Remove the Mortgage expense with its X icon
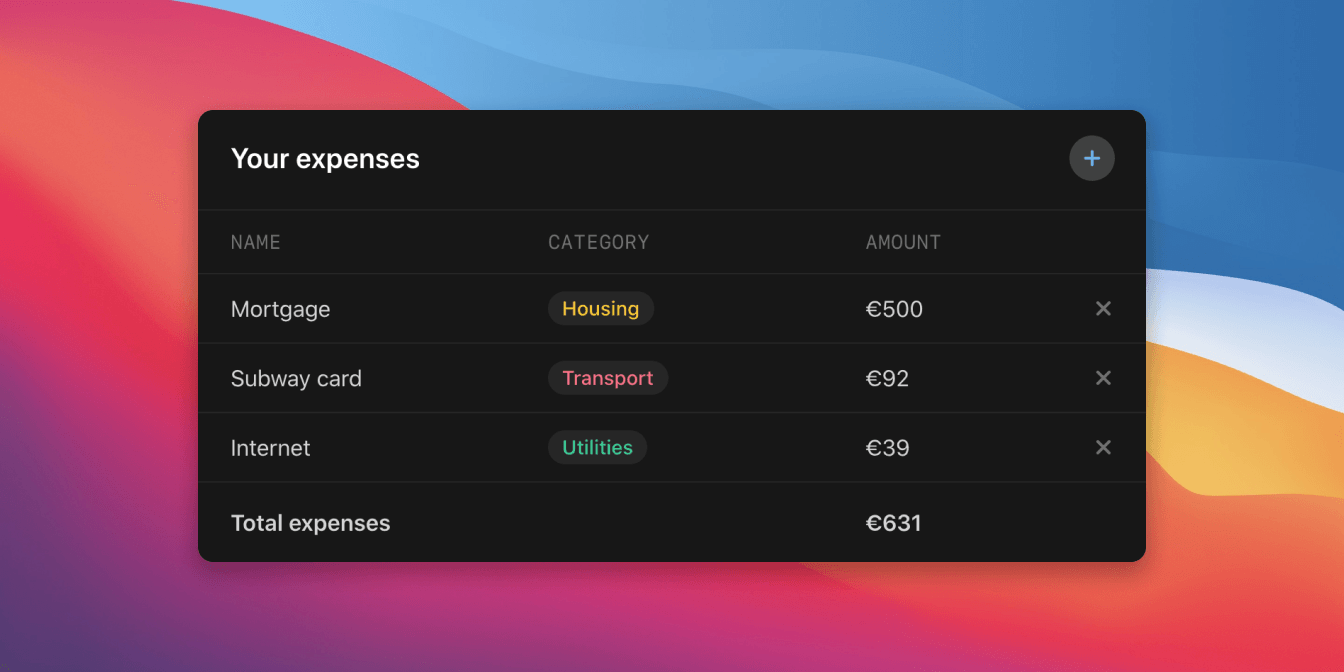1344x672 pixels. click(1103, 309)
